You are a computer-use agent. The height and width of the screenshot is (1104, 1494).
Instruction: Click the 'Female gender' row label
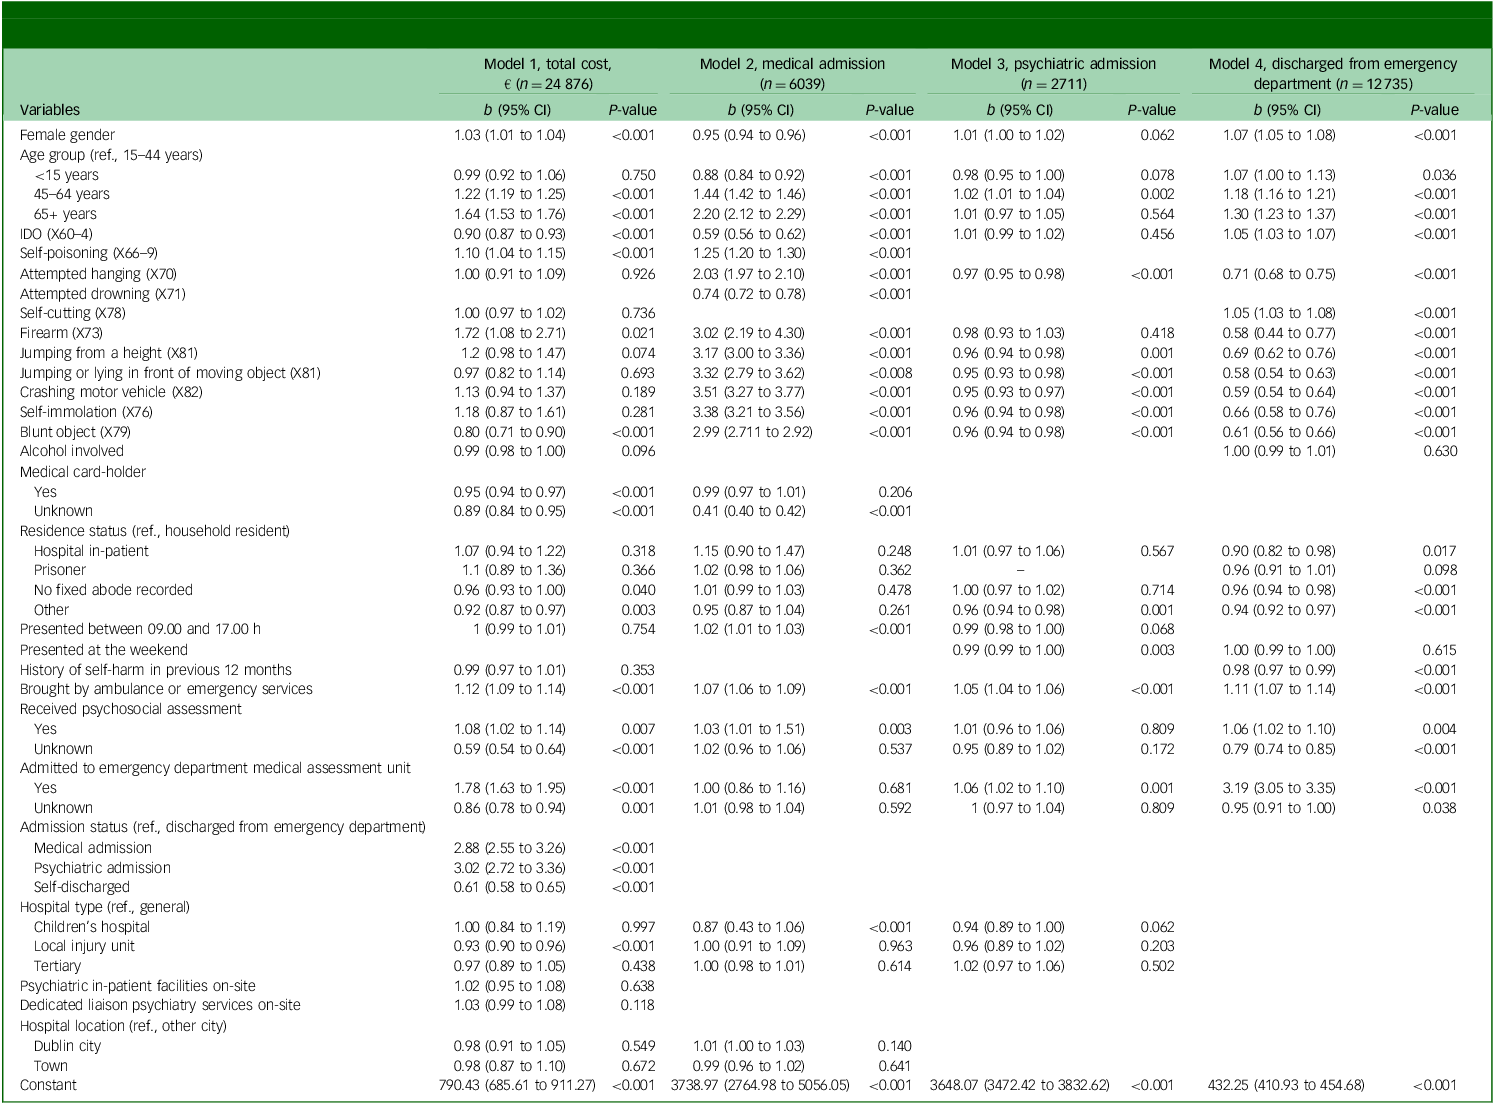67,135
